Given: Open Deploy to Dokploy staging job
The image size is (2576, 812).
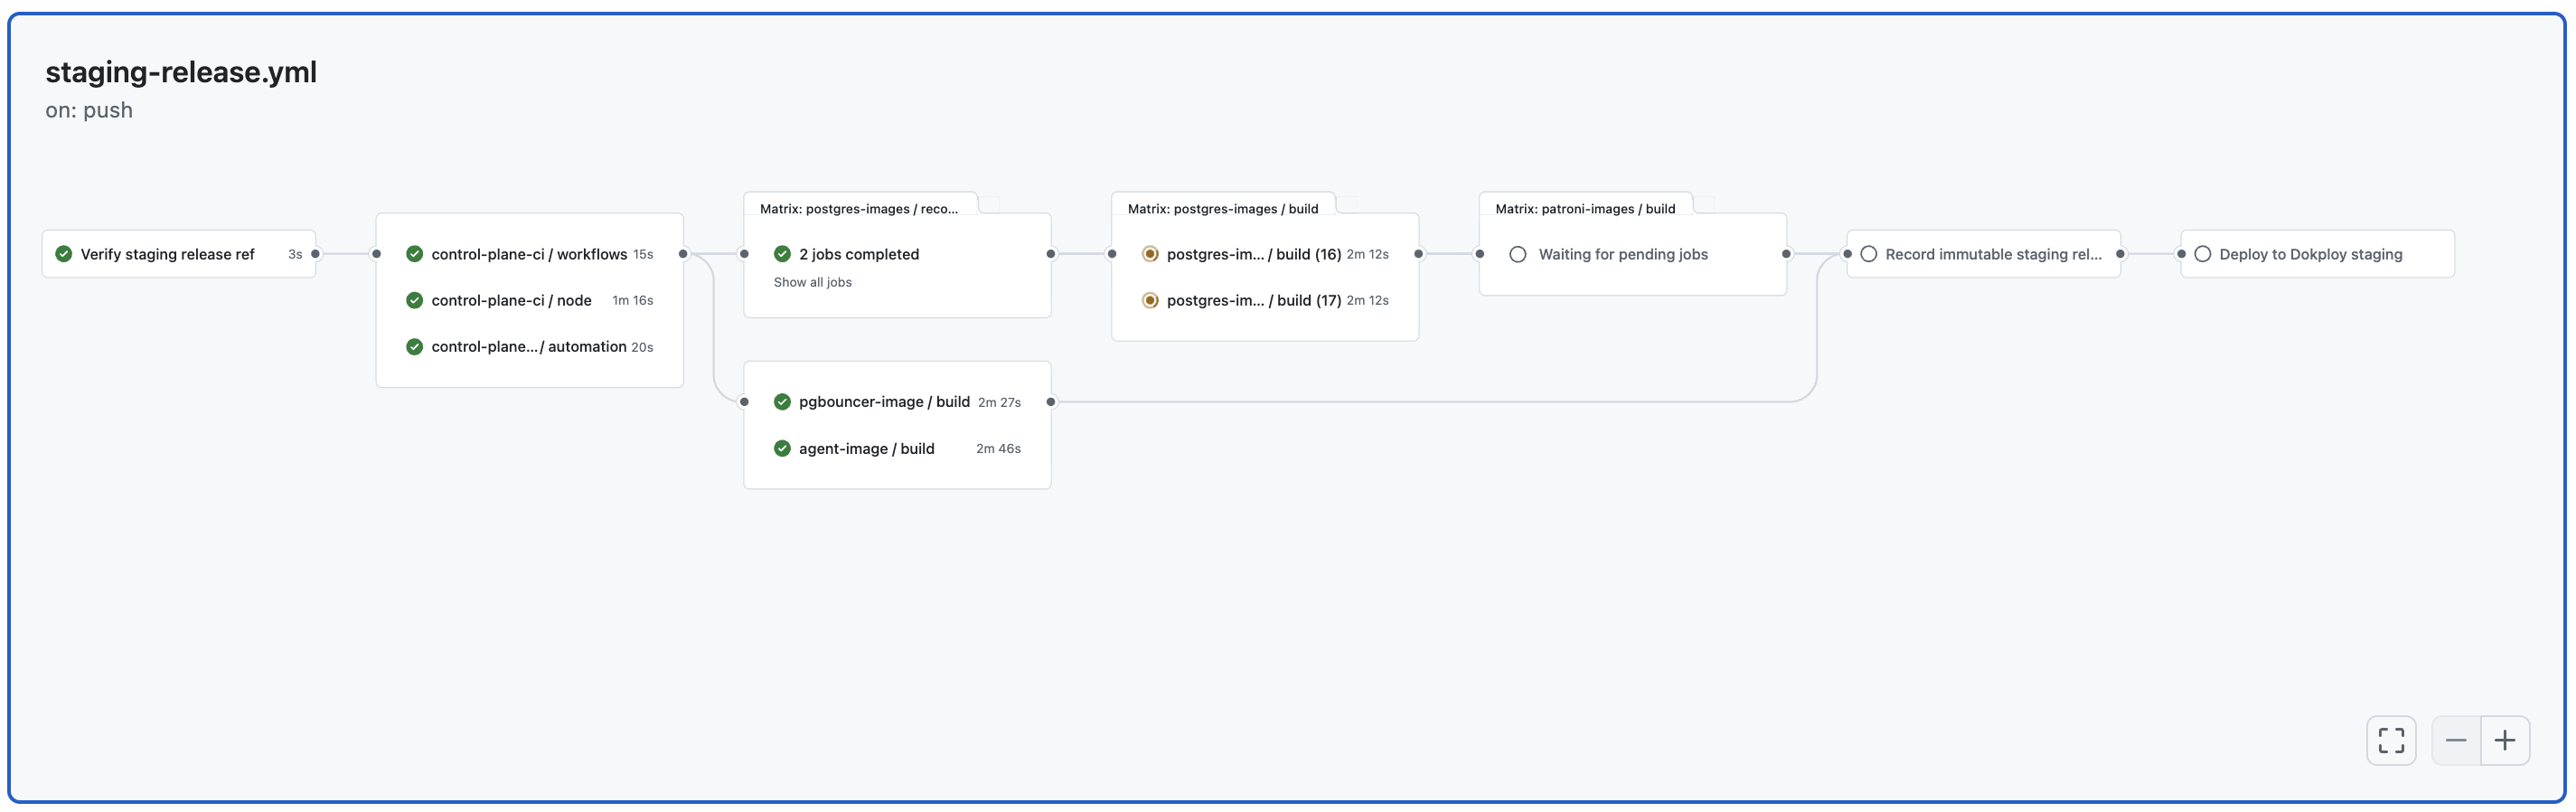Looking at the screenshot, I should pyautogui.click(x=2318, y=254).
